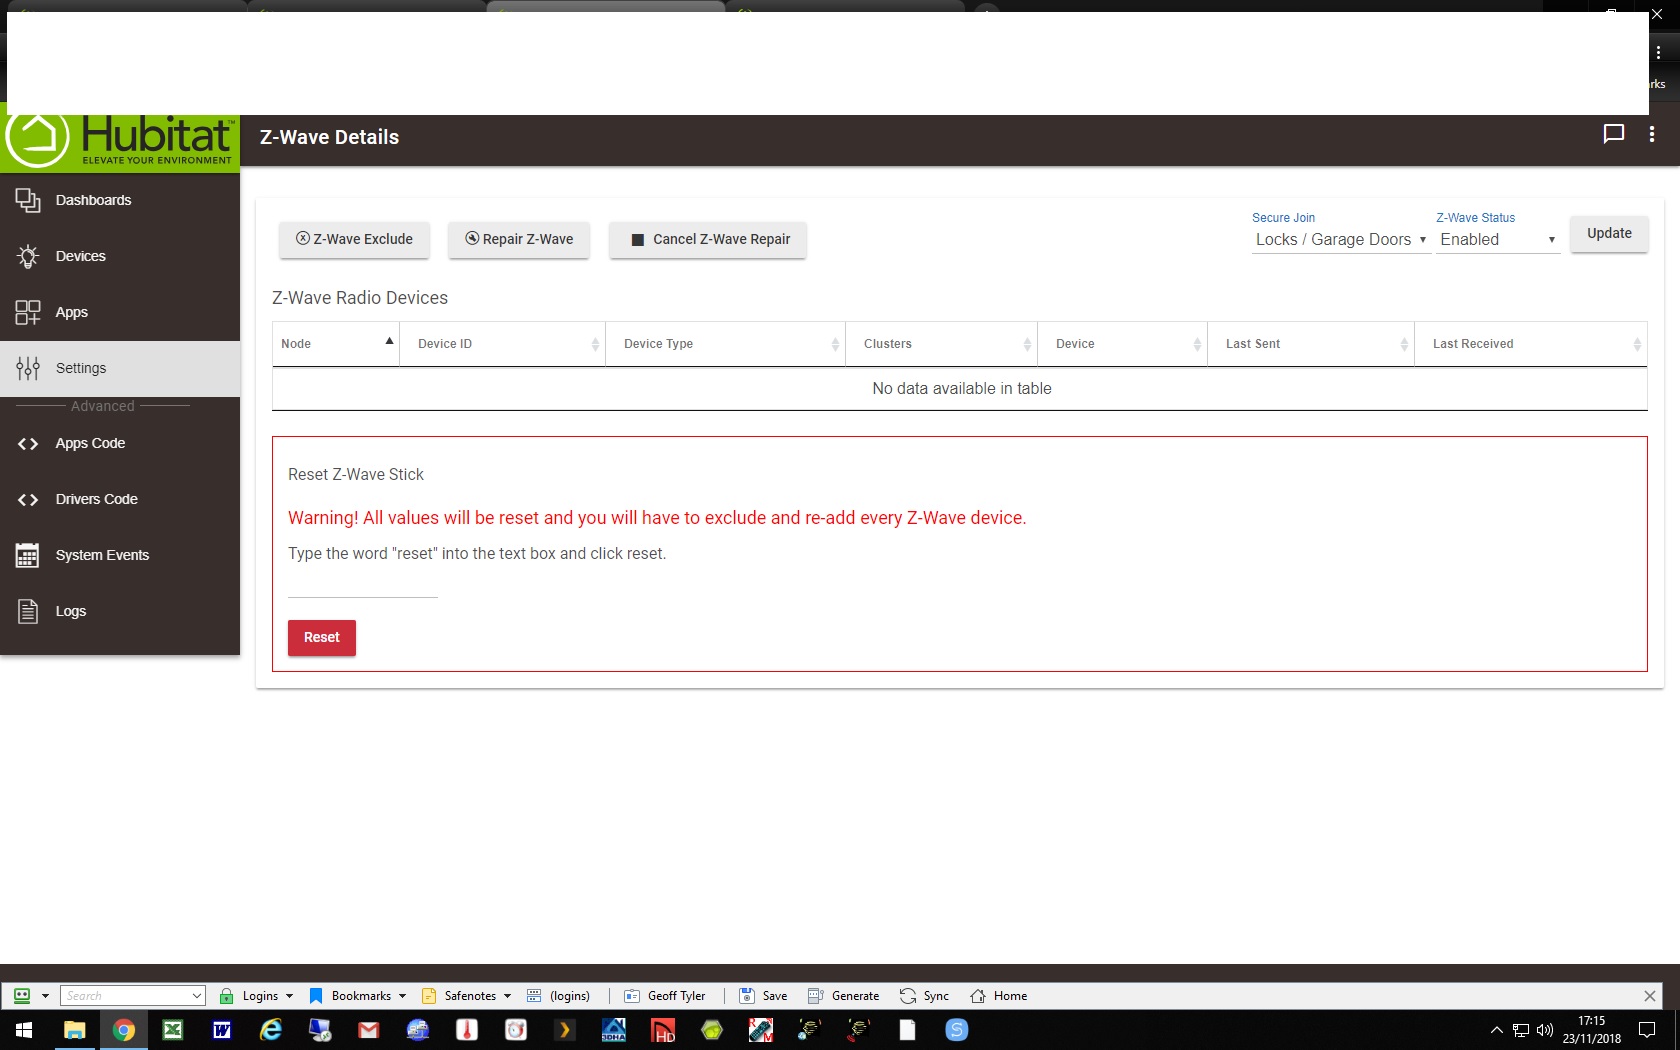The image size is (1680, 1050).
Task: Click the volume tray icon
Action: 1544,1030
